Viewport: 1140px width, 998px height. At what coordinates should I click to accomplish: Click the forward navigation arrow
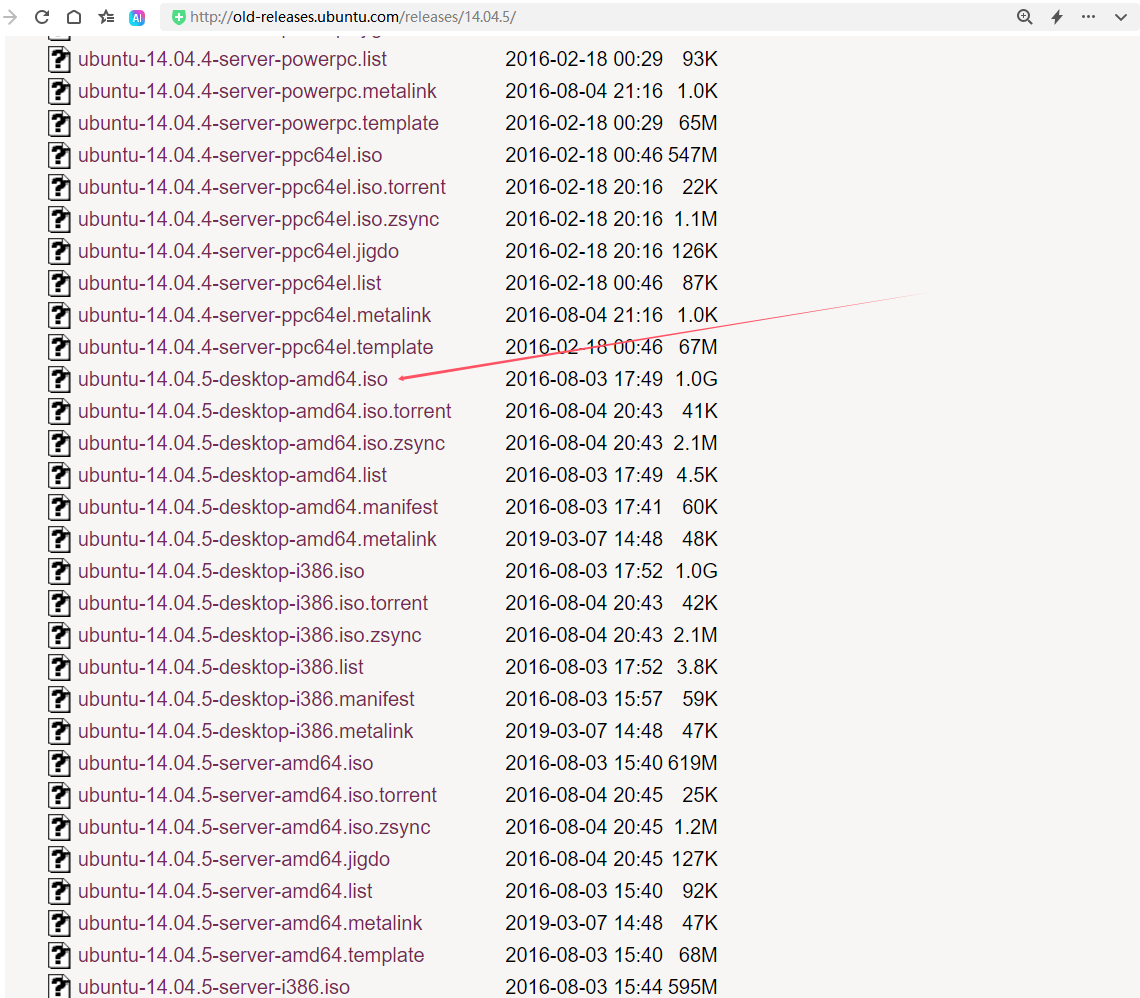[x=10, y=17]
